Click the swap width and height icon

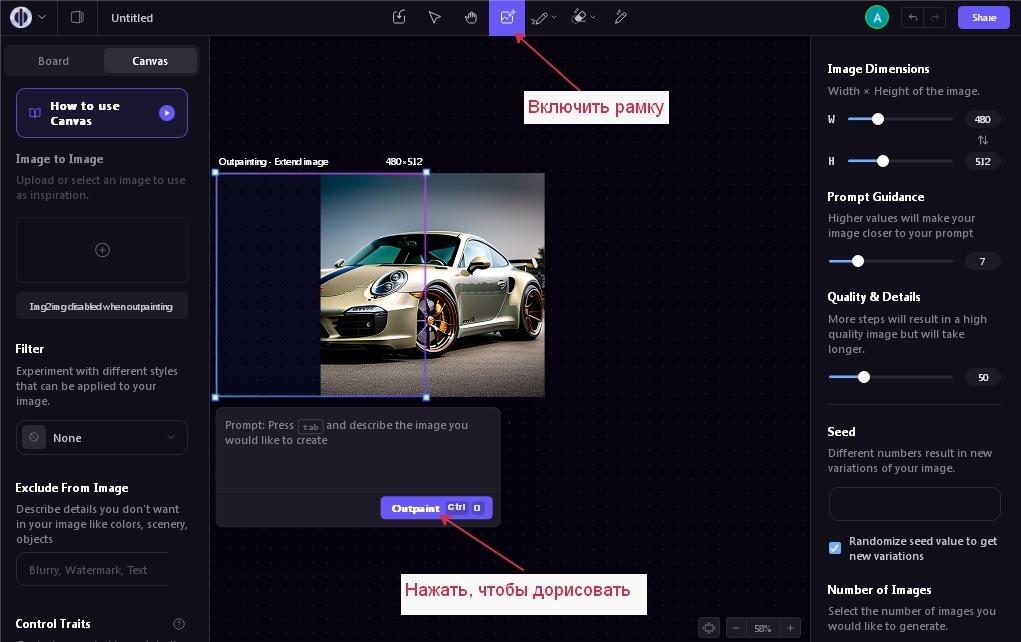(x=982, y=140)
